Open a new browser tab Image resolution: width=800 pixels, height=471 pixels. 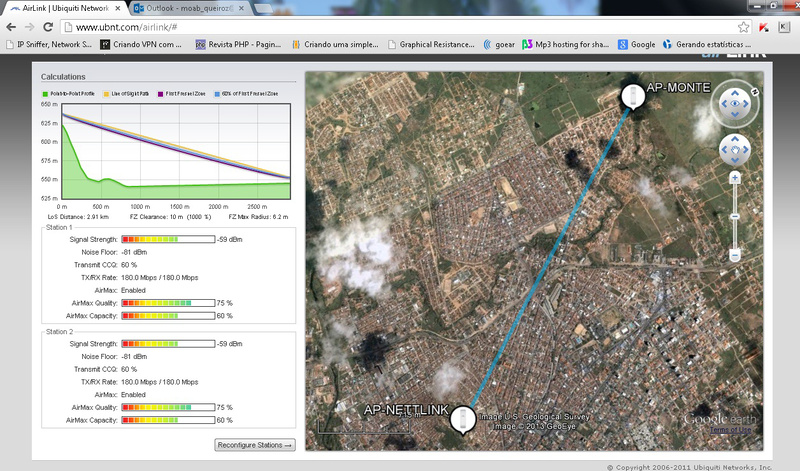click(x=263, y=8)
